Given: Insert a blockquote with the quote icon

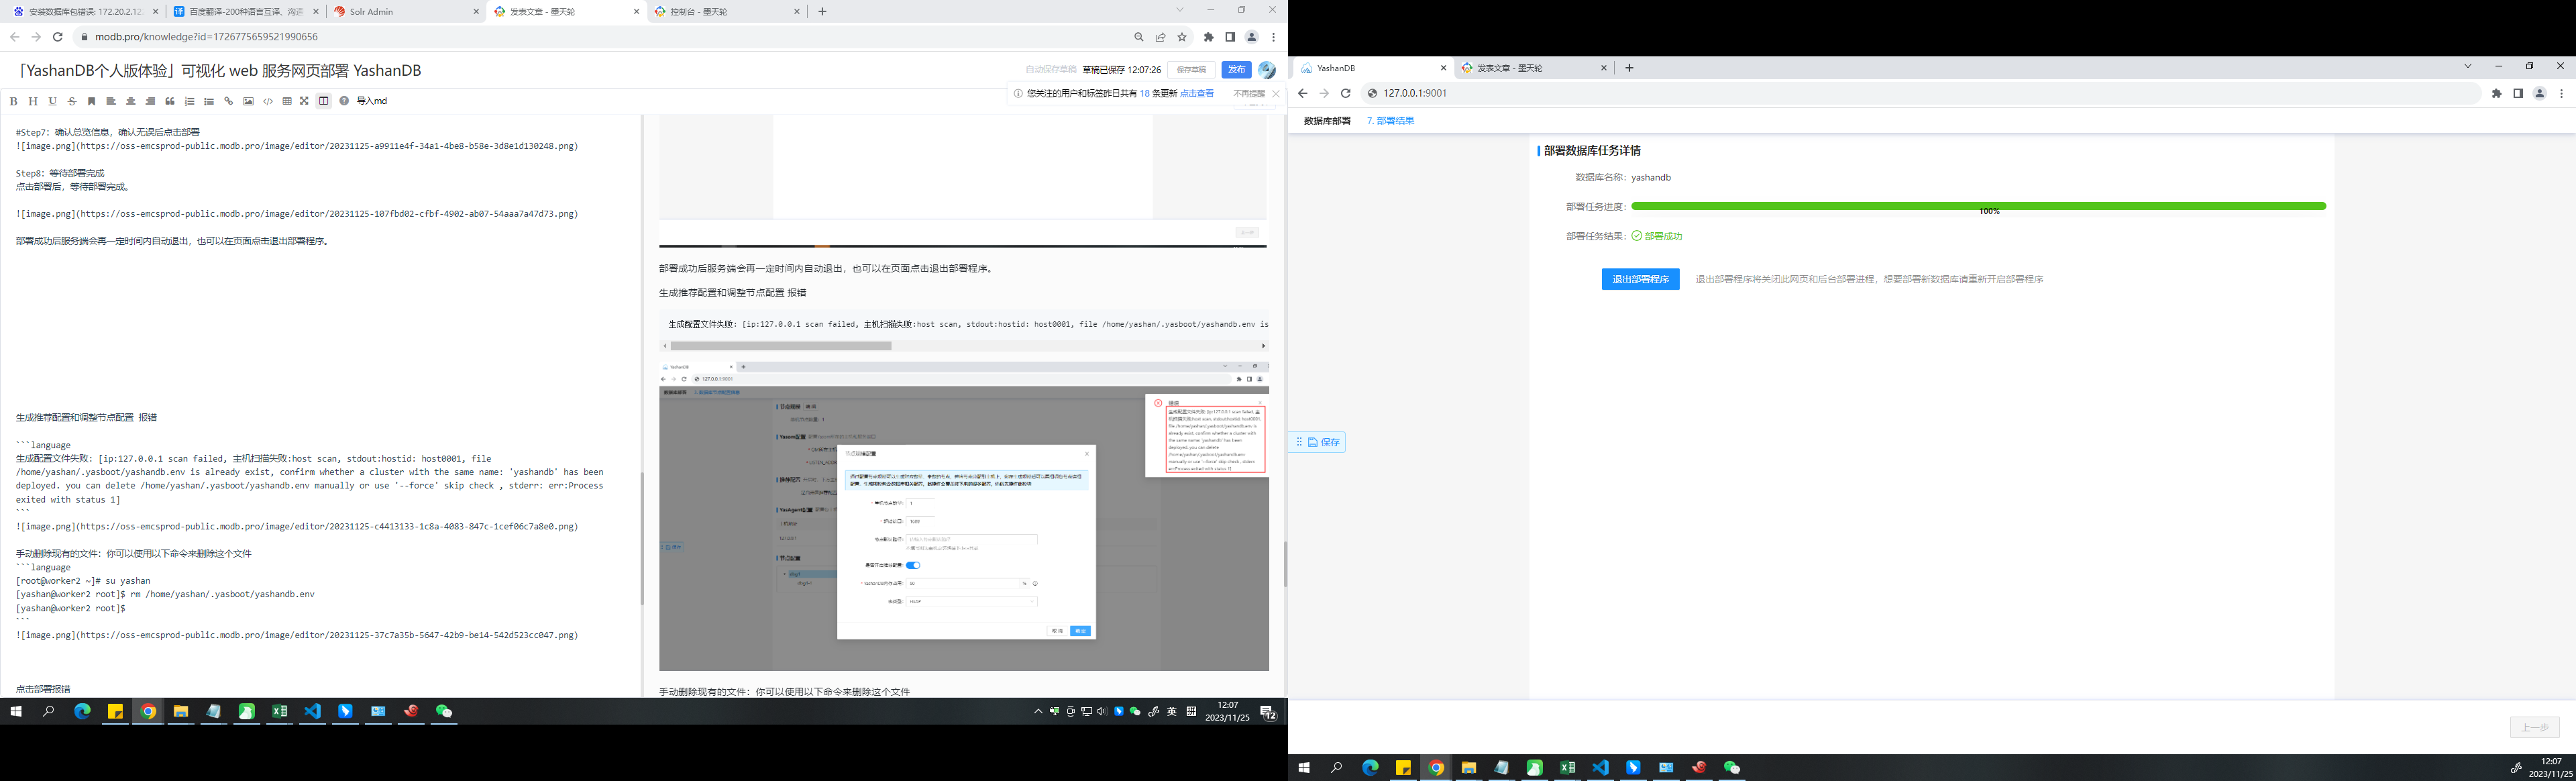Looking at the screenshot, I should click(170, 101).
